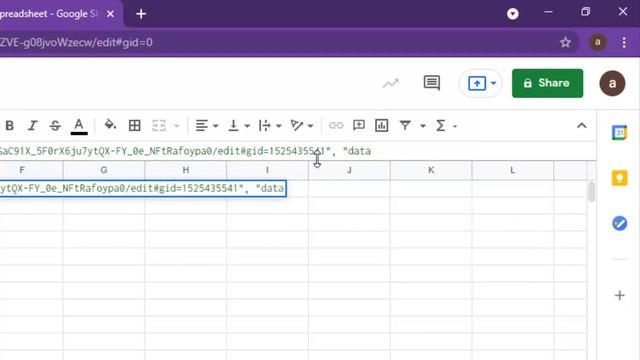Open the borders menu
640x360 pixels.
[135, 125]
